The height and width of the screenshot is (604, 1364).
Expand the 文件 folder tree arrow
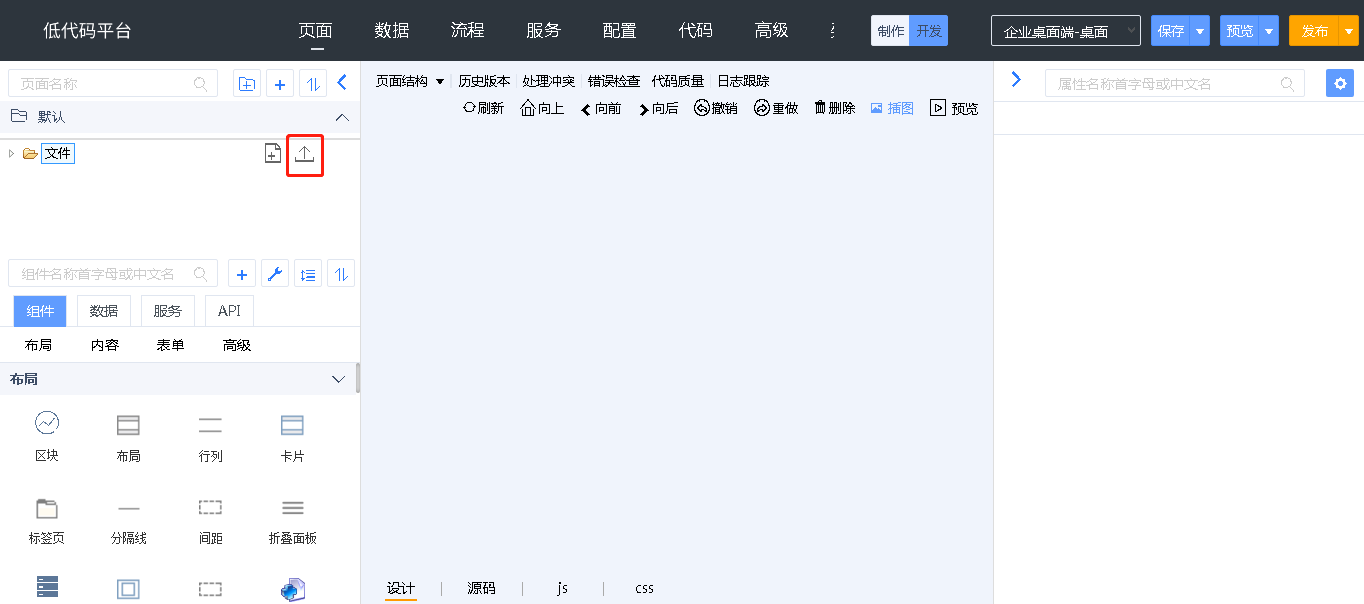pos(11,153)
